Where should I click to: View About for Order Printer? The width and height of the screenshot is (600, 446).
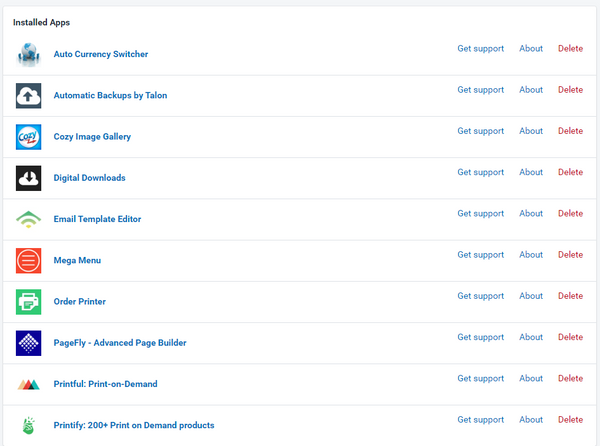point(531,296)
